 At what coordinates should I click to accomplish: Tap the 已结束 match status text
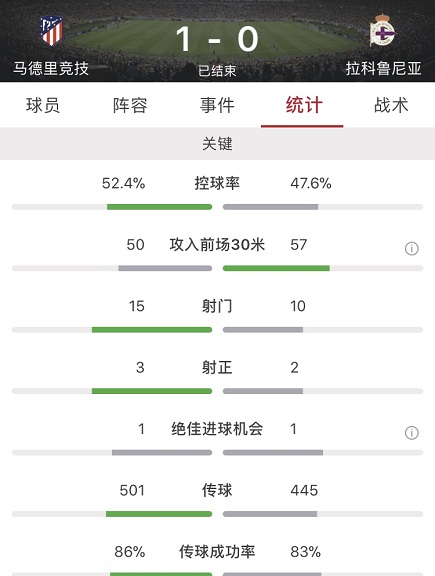coord(217,71)
